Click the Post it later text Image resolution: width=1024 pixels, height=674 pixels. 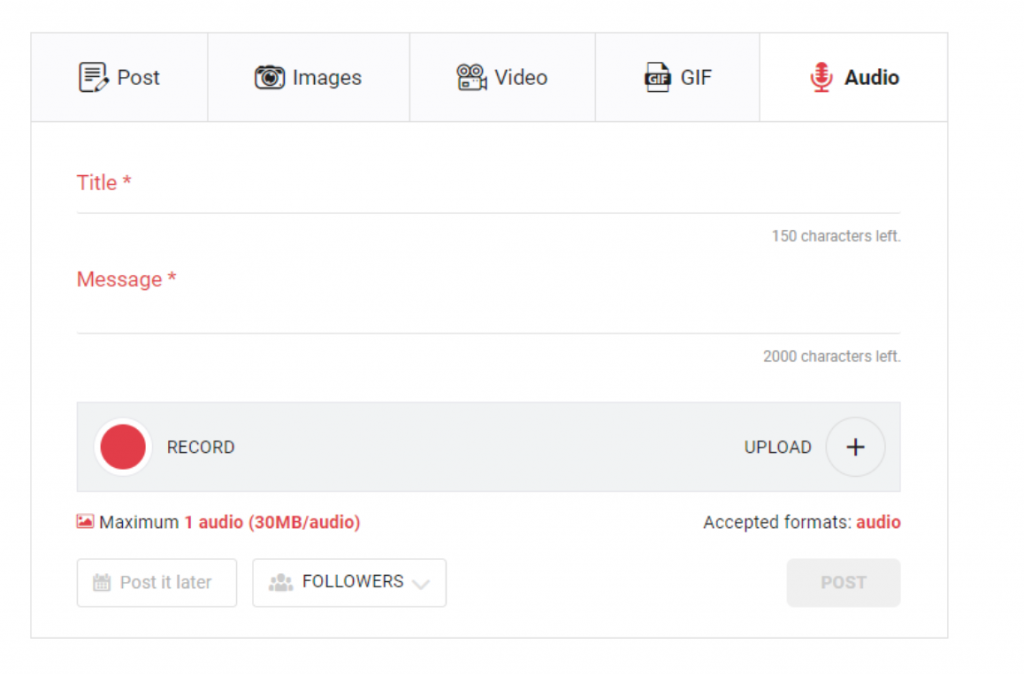tap(166, 583)
